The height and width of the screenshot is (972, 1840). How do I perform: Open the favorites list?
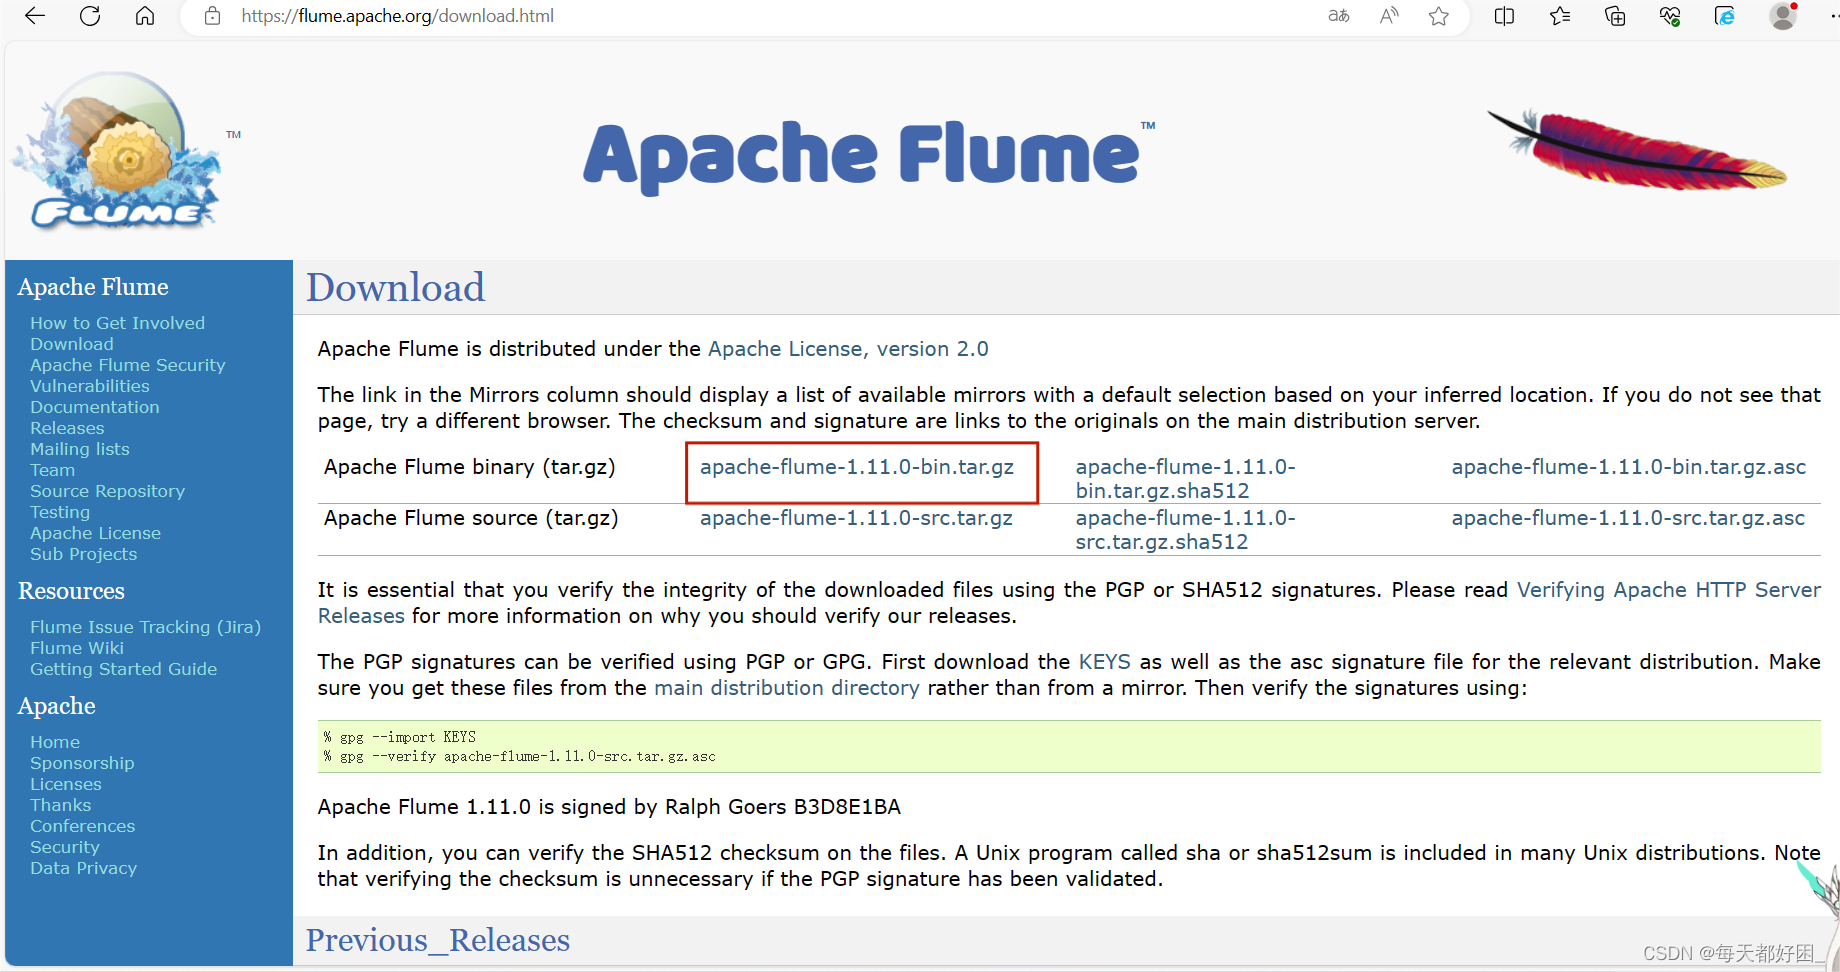pyautogui.click(x=1560, y=16)
